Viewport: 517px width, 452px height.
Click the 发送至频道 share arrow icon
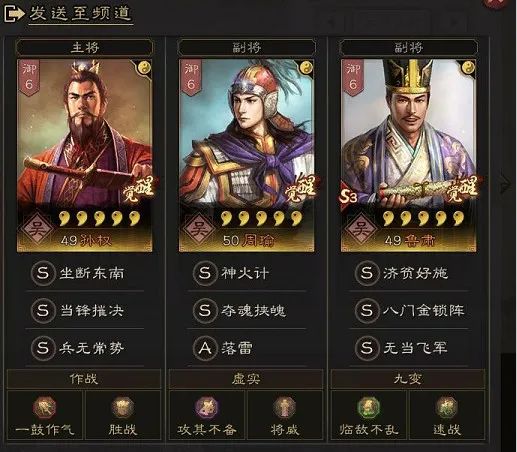tap(14, 13)
